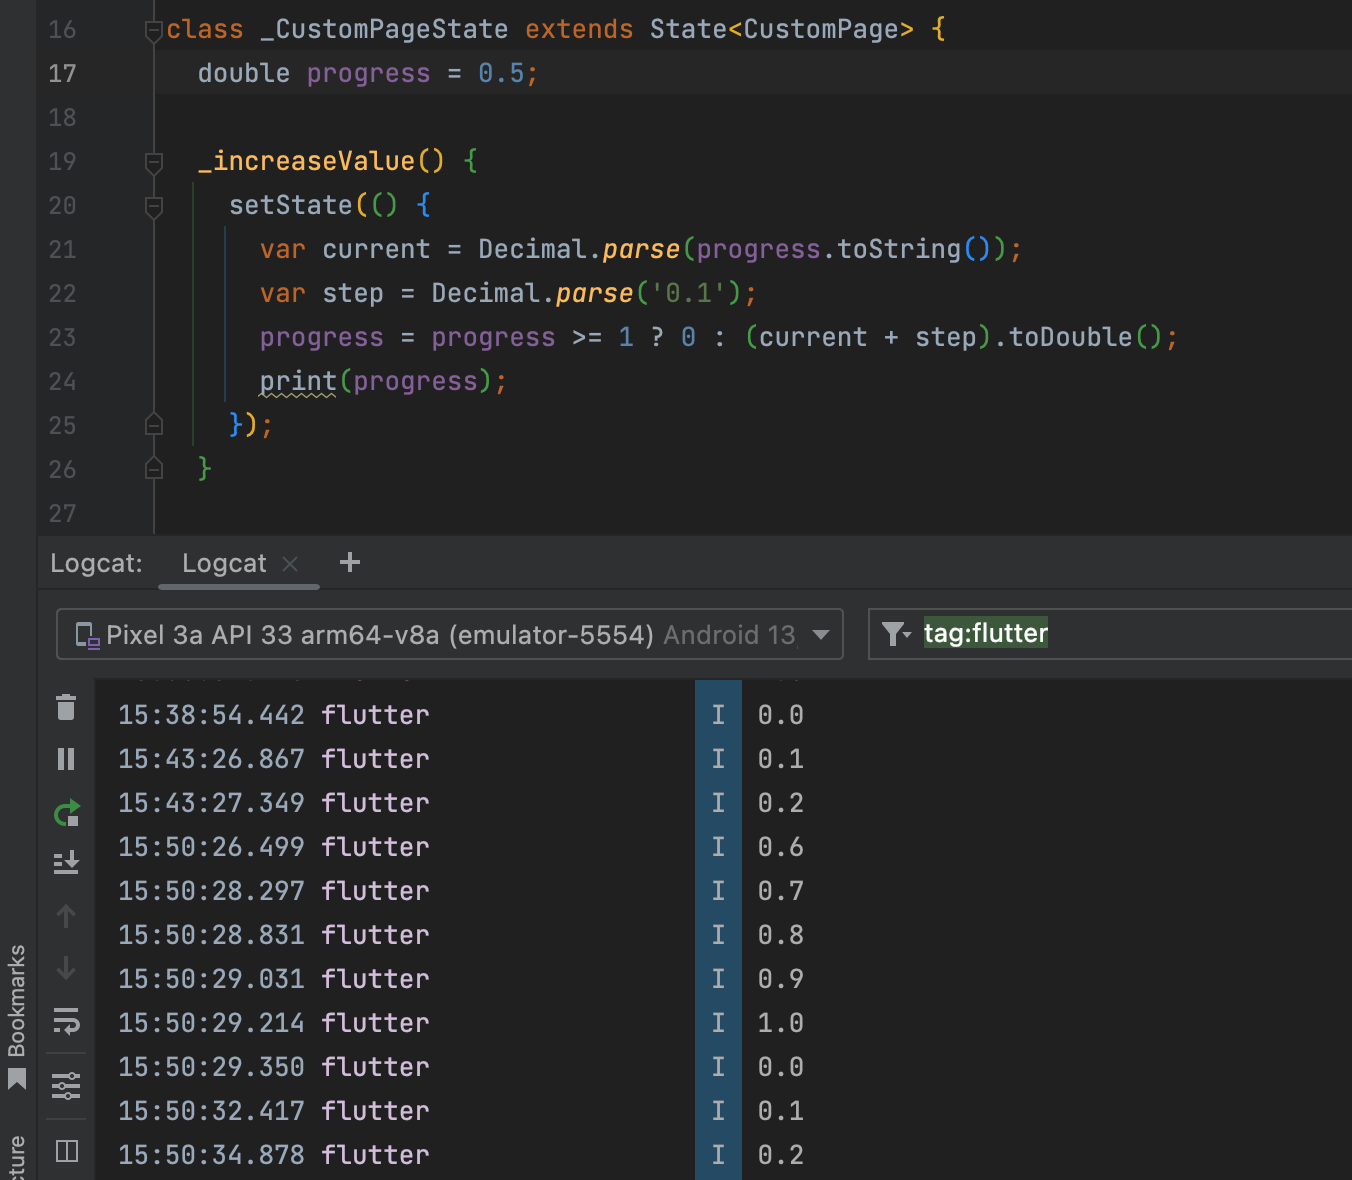Toggle soft-wrap in Logcat

tap(66, 1021)
